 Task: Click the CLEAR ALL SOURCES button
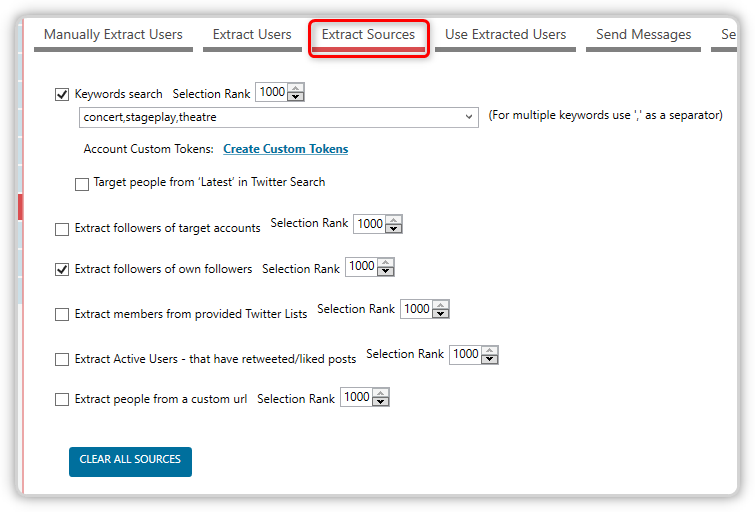130,462
